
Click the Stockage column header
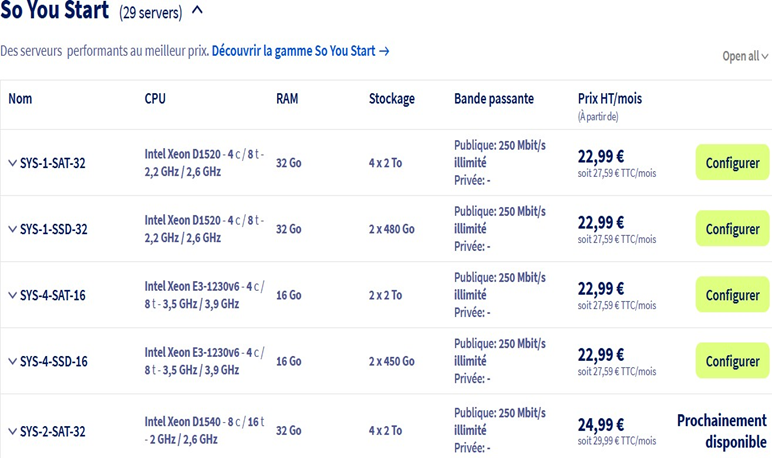coord(391,99)
